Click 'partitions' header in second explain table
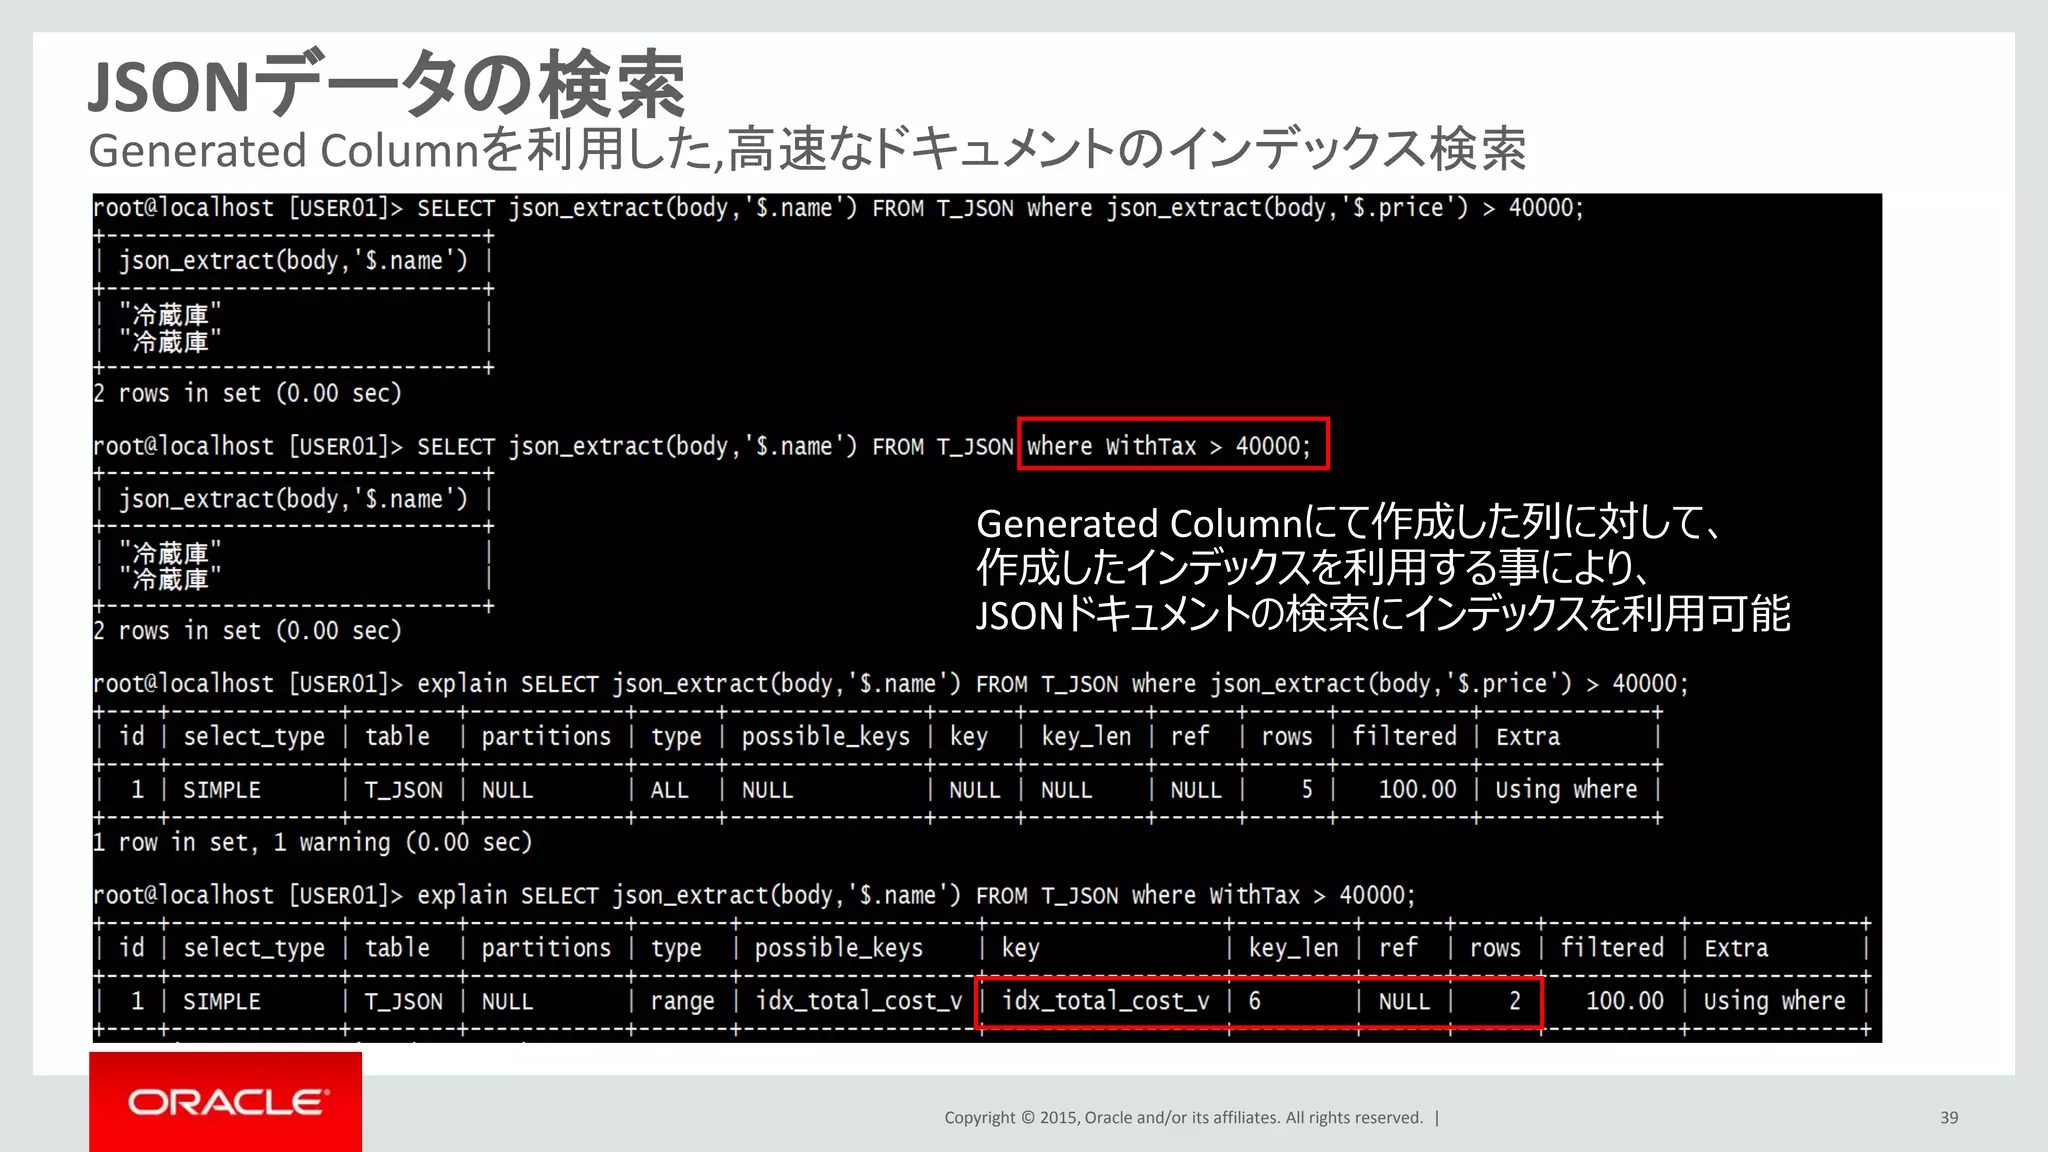This screenshot has height=1152, width=2048. coord(546,948)
